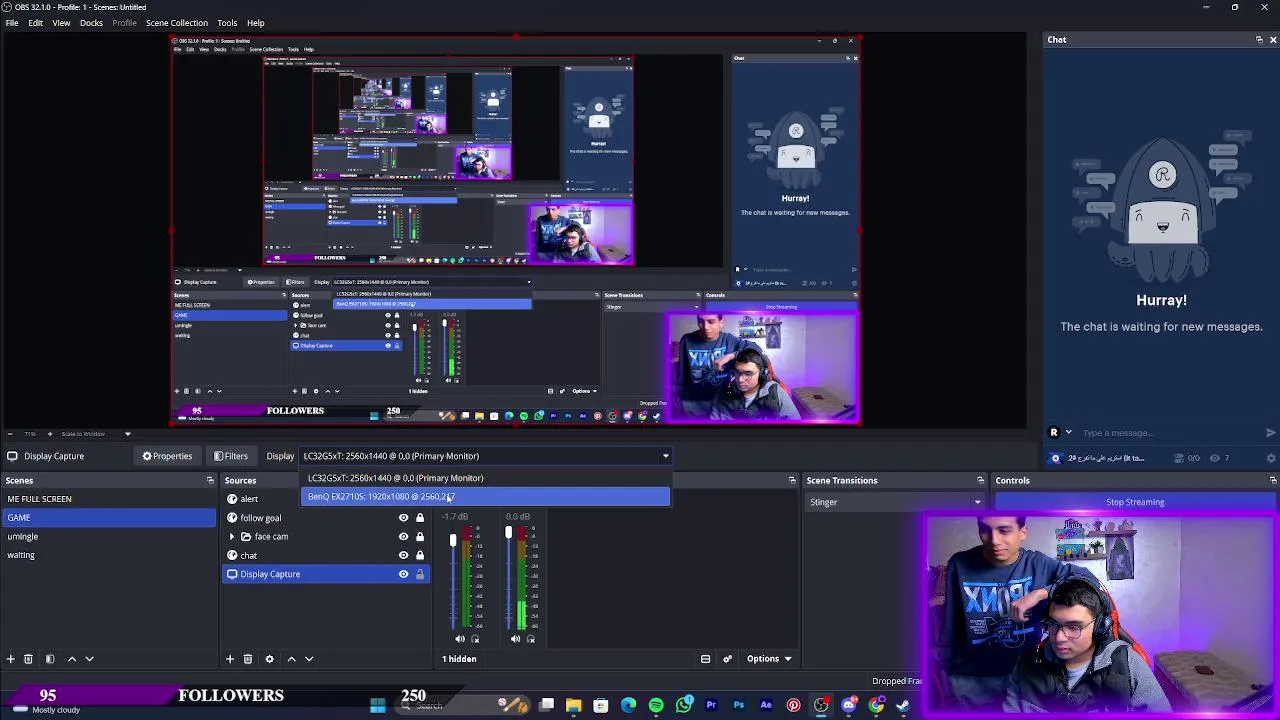The image size is (1280, 720).
Task: Open WhatsApp from the taskbar
Action: pyautogui.click(x=684, y=706)
